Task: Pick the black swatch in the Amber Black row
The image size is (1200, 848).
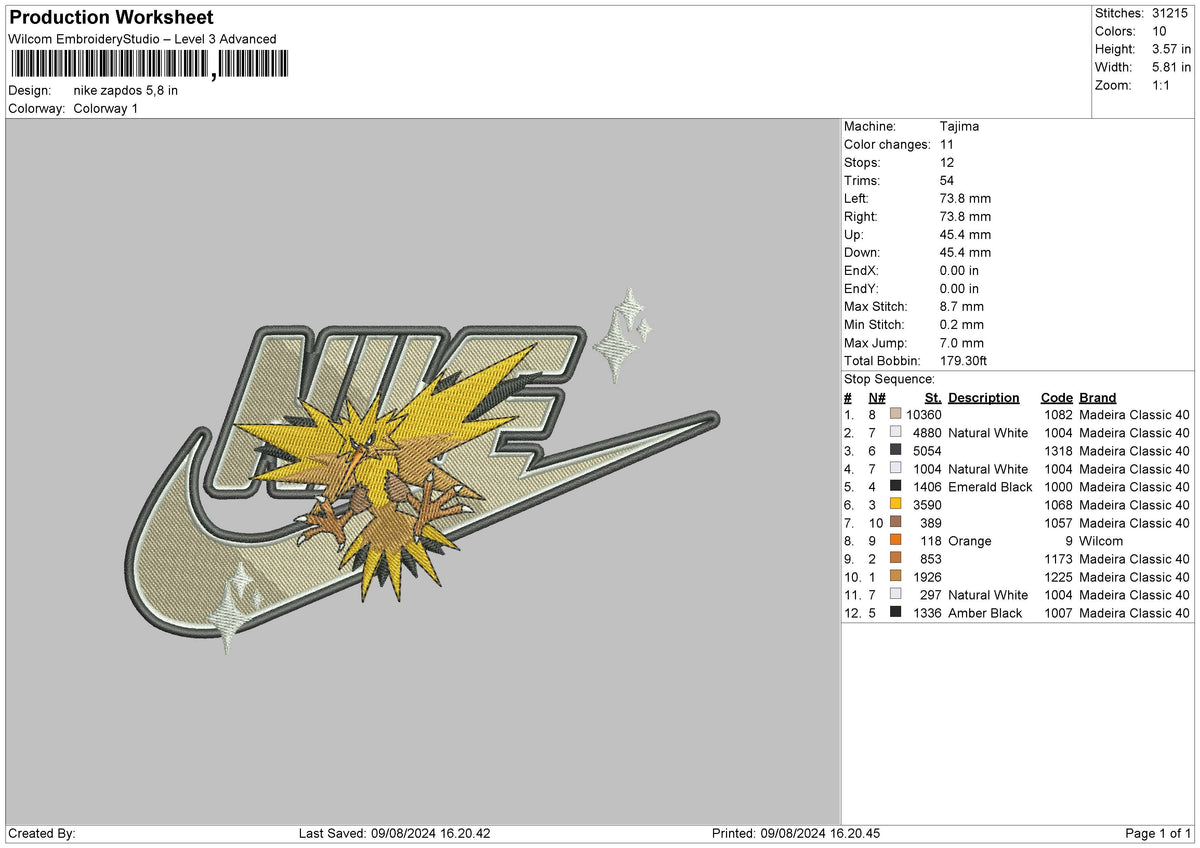Action: [895, 613]
